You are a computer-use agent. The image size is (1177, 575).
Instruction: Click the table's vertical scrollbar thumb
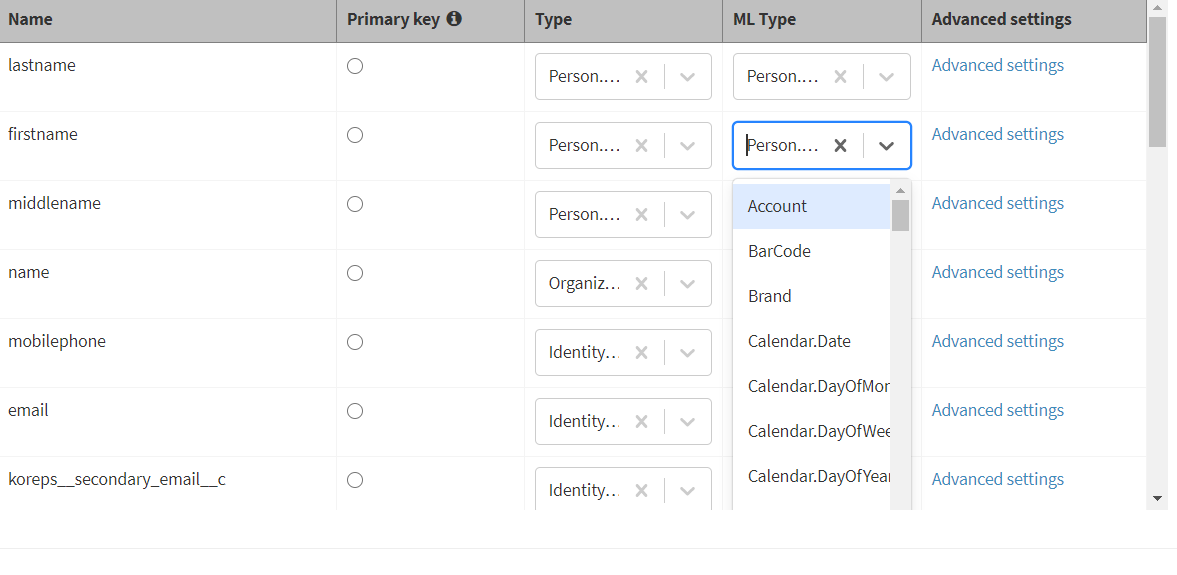(1157, 80)
